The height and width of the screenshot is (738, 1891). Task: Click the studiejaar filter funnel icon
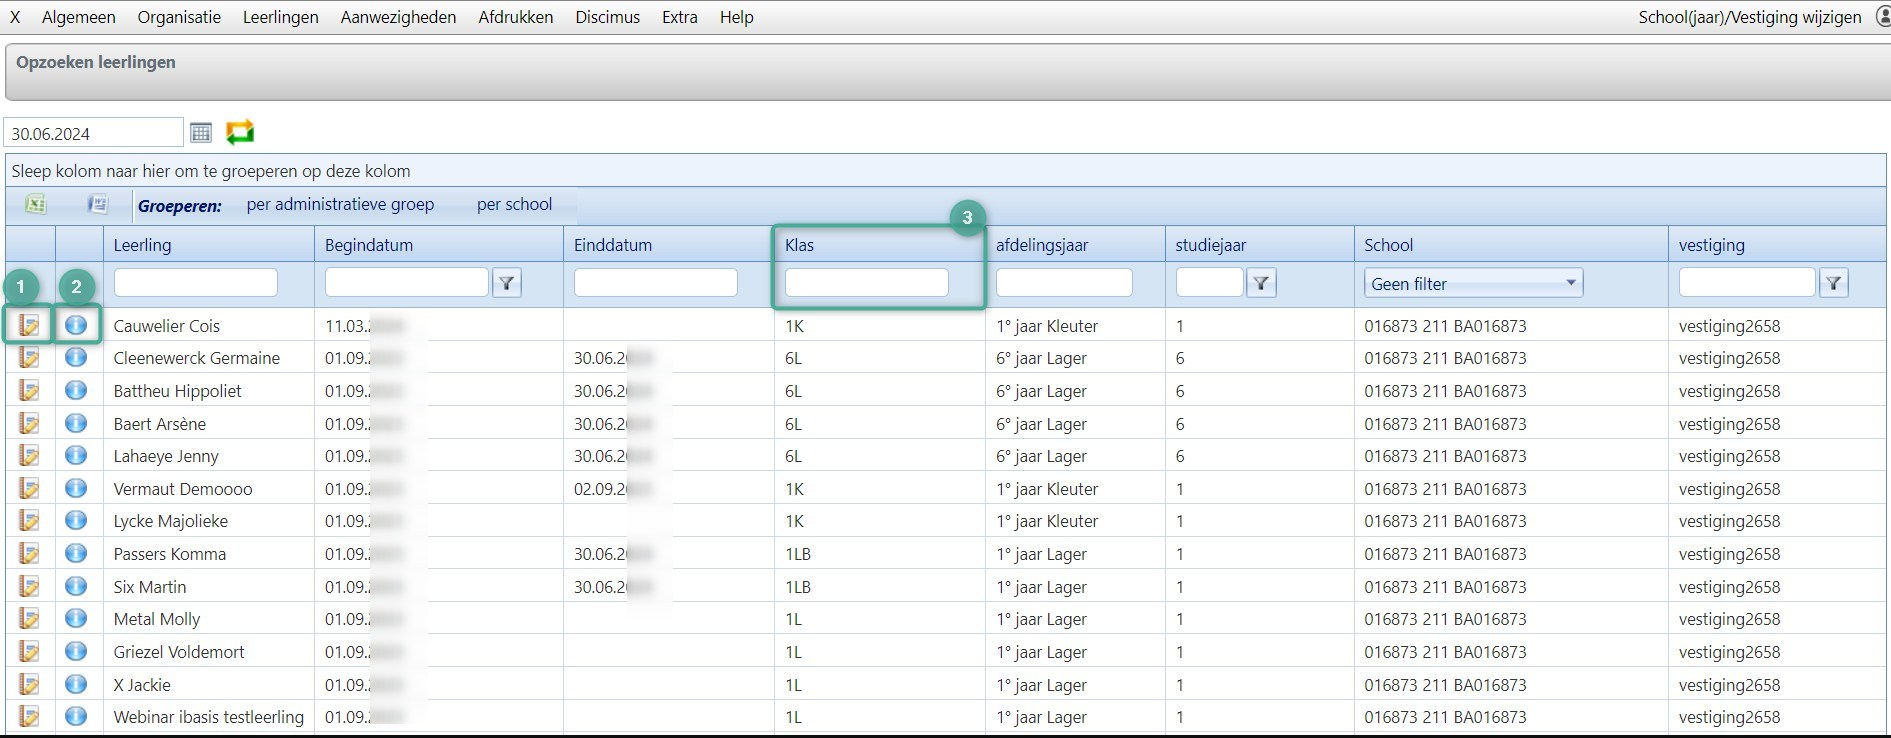point(1261,283)
